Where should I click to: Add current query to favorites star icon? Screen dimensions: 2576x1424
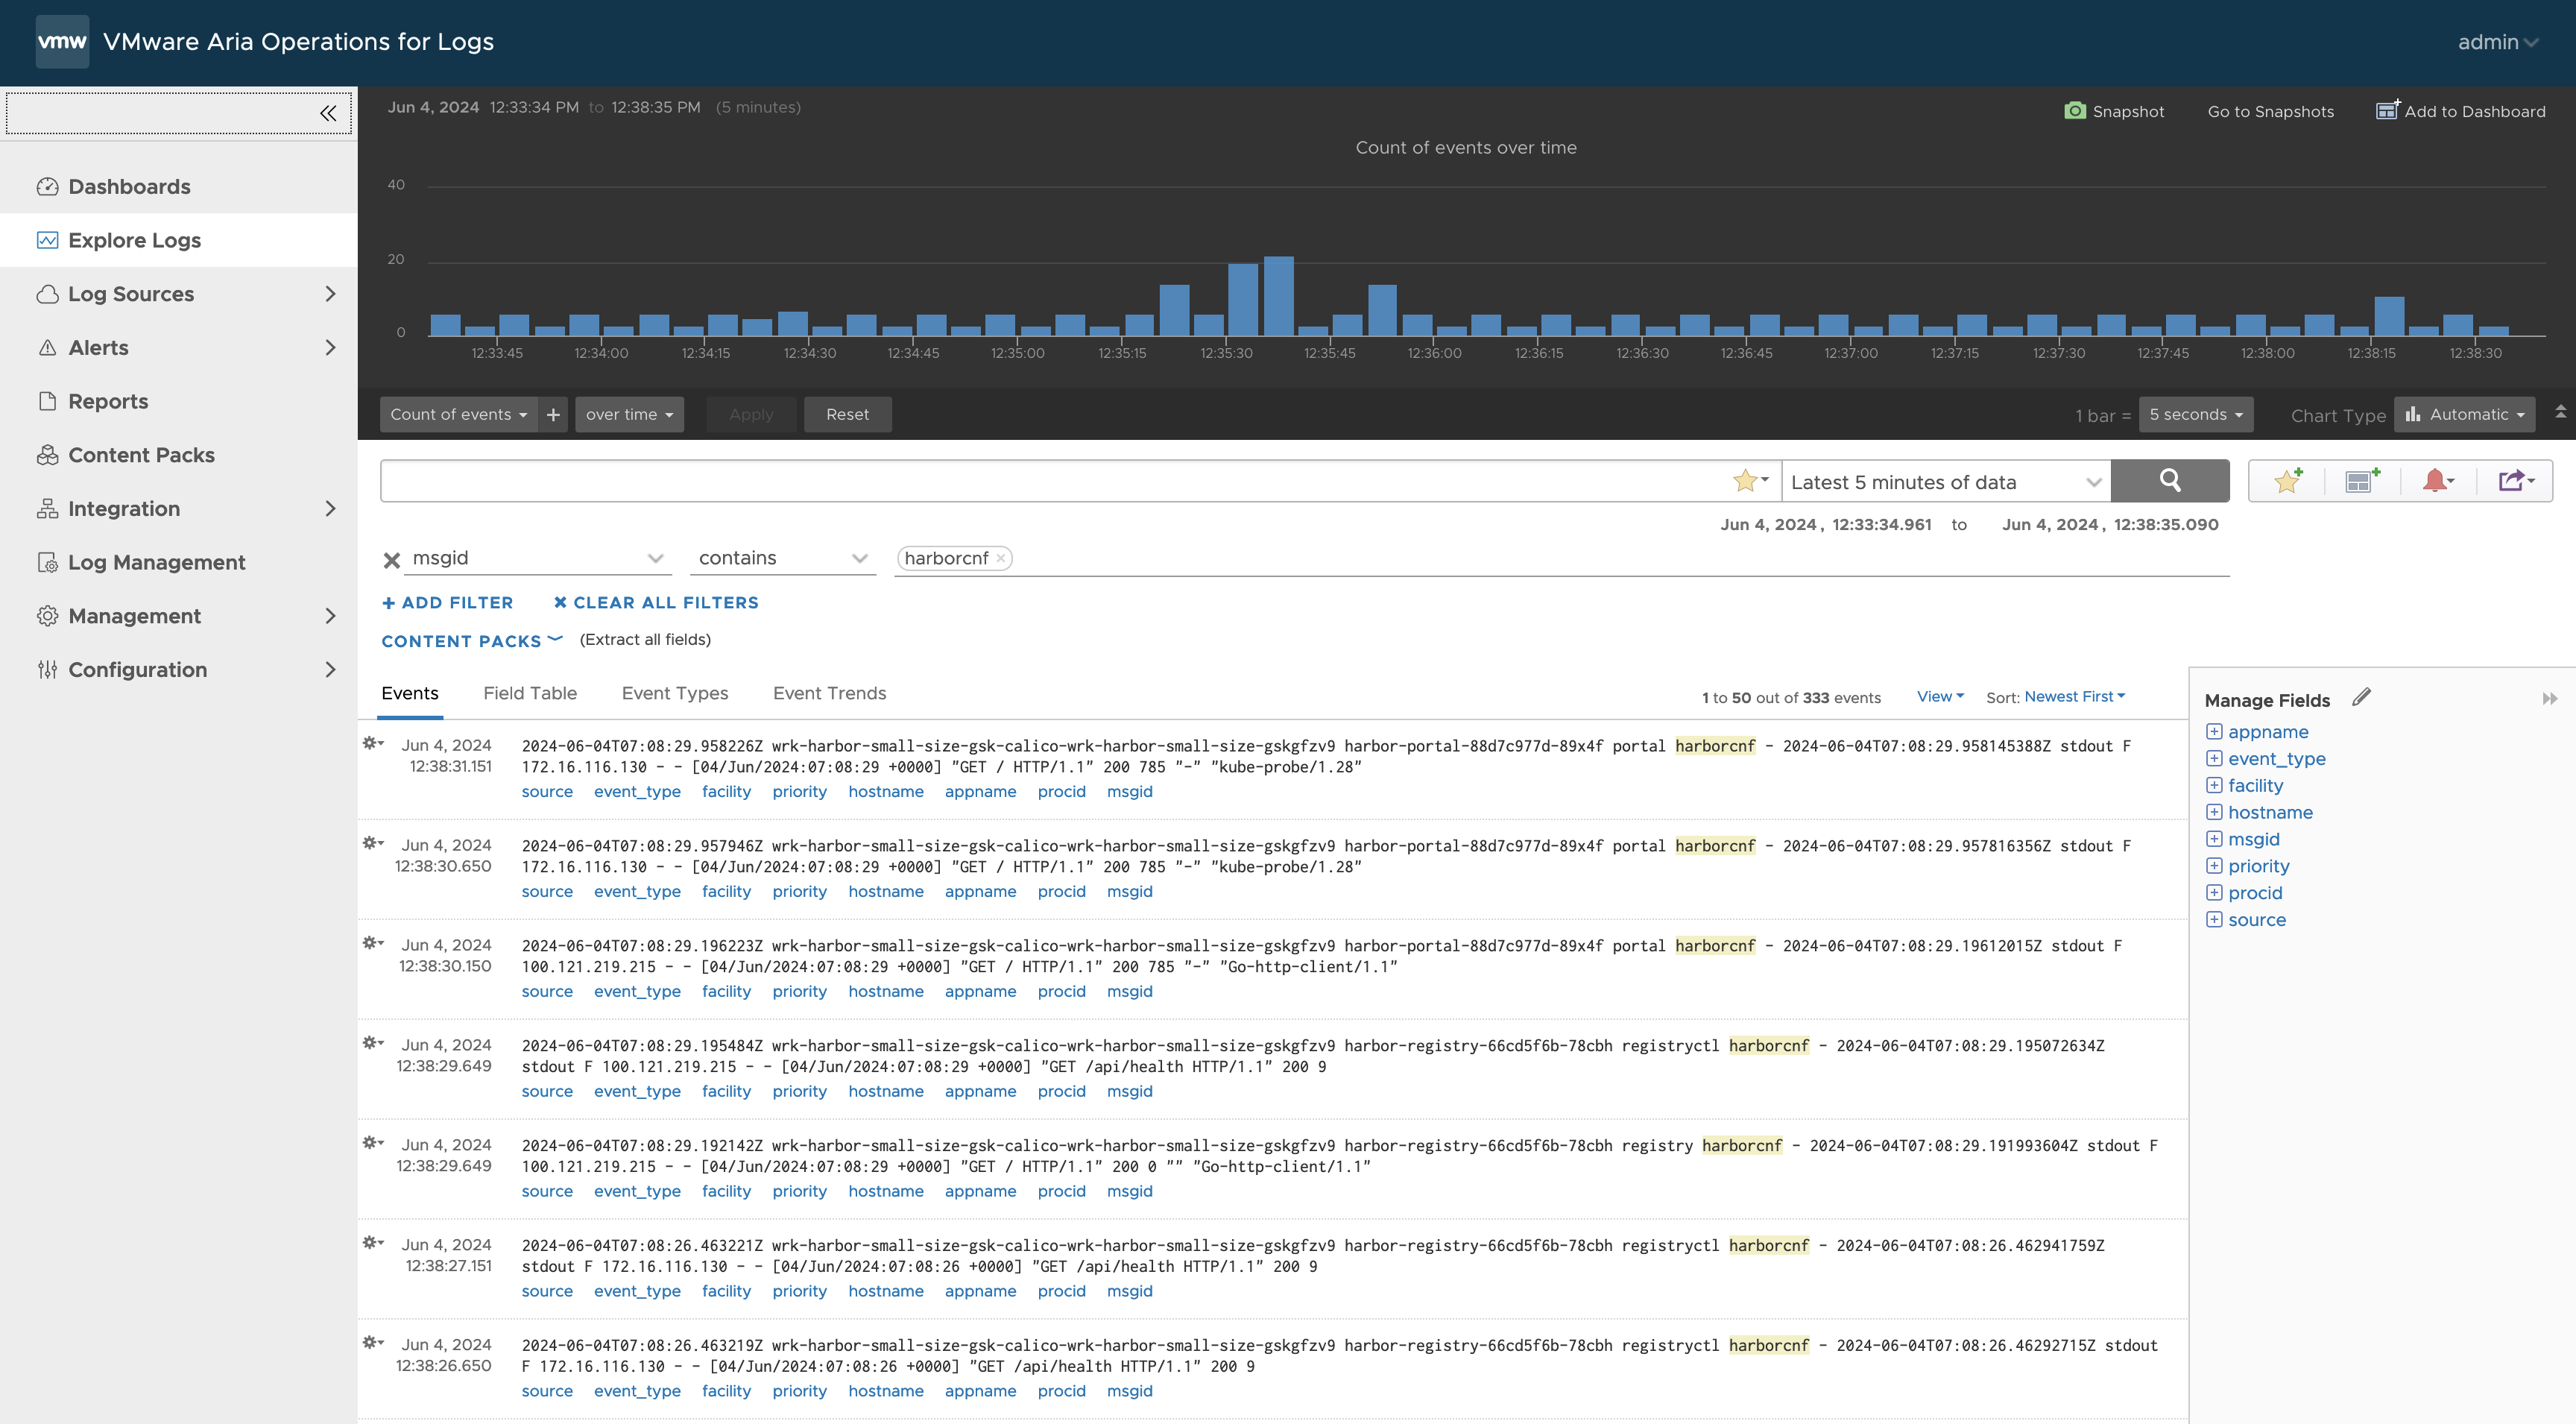2288,481
